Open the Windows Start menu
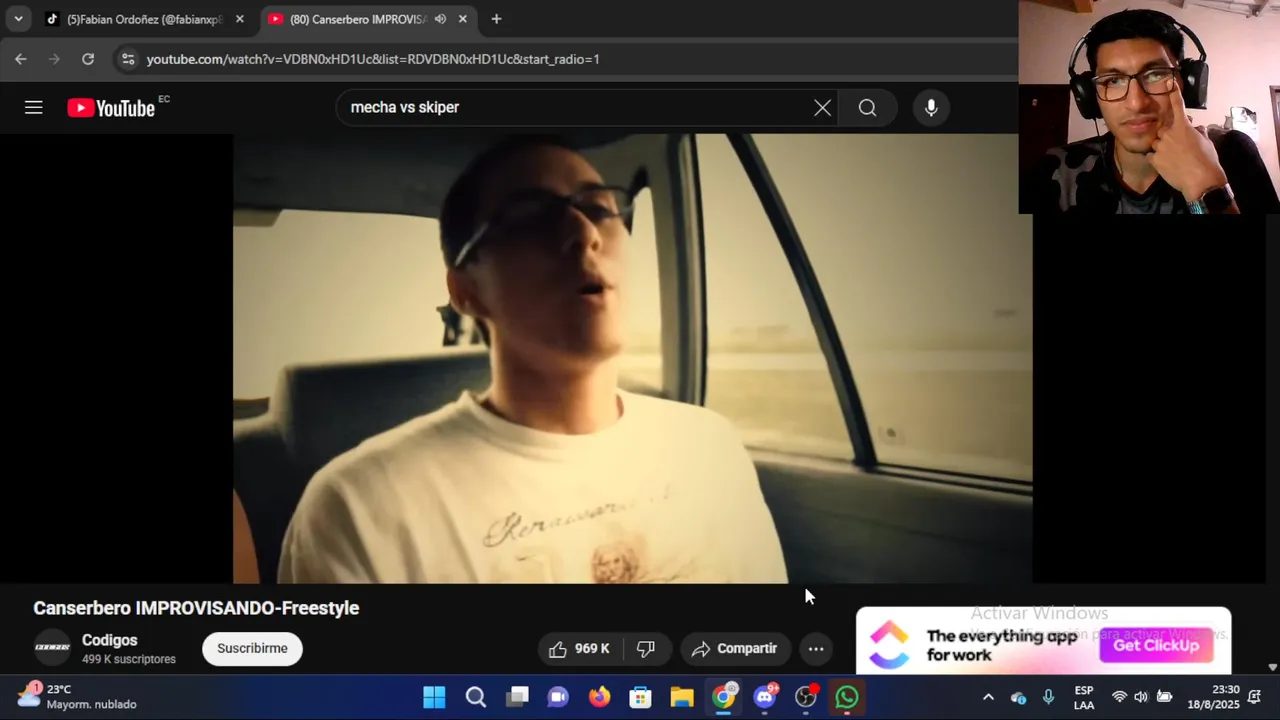This screenshot has width=1280, height=720. pos(434,697)
